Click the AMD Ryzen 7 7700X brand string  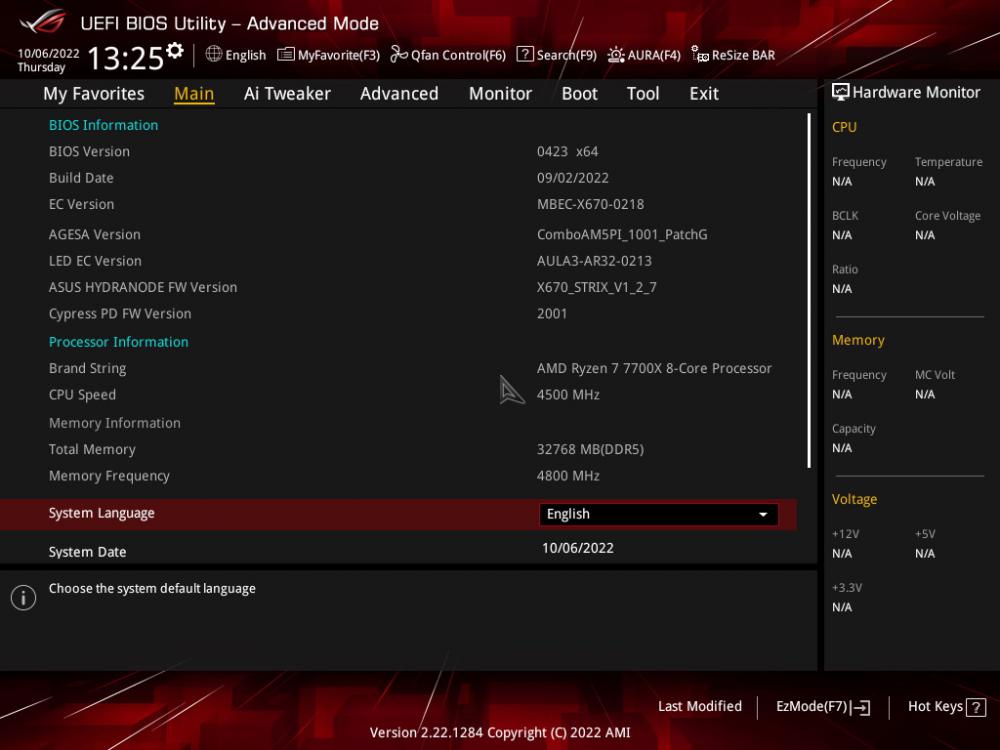coord(654,368)
